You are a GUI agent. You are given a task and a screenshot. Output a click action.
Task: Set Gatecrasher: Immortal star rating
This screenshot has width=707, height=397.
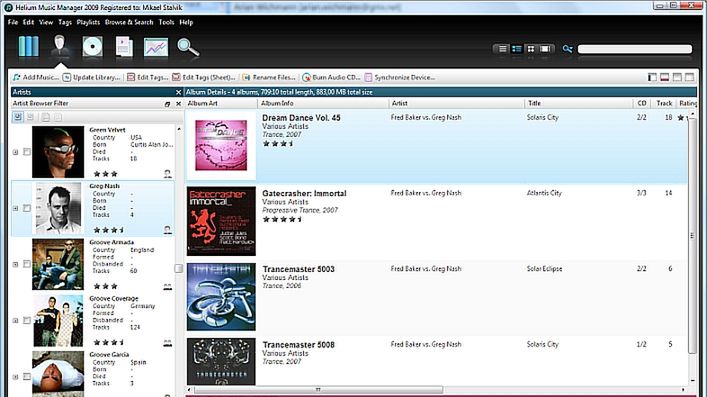282,219
